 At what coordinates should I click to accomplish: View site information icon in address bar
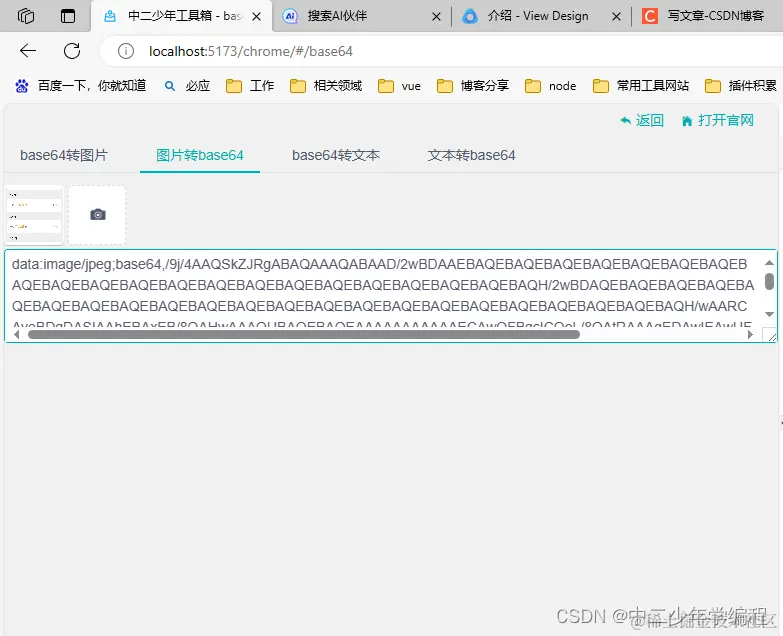[126, 51]
